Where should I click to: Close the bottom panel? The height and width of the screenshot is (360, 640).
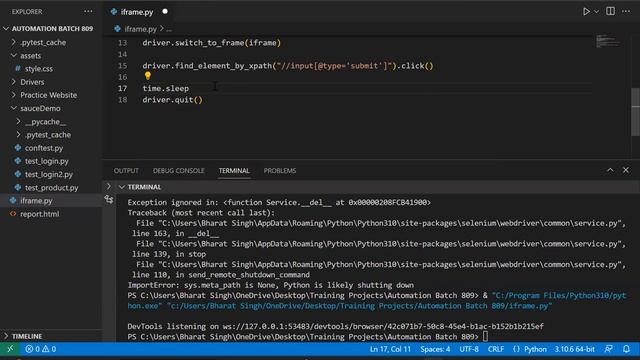626,170
